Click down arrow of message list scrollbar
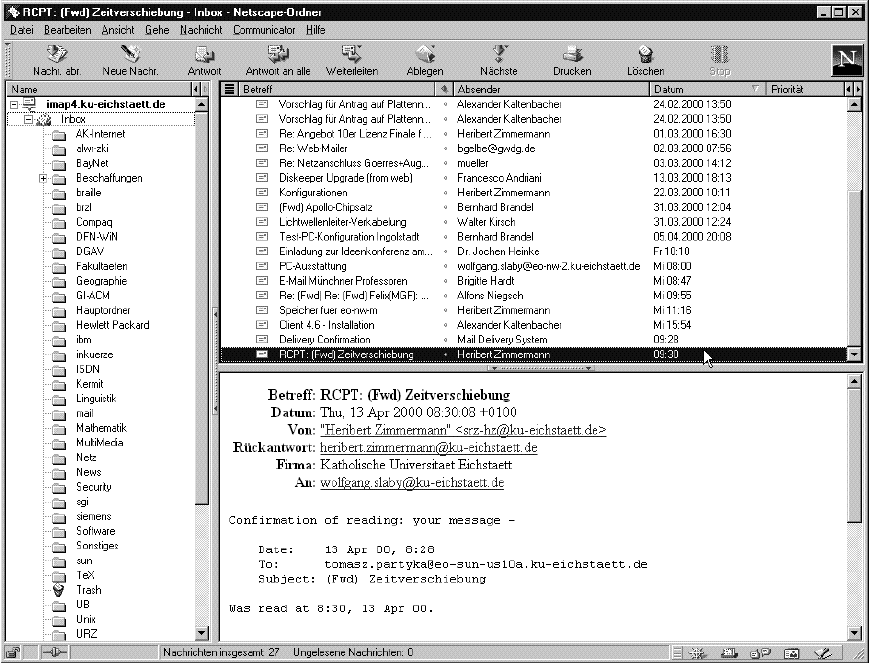This screenshot has height=664, width=870. [x=855, y=354]
